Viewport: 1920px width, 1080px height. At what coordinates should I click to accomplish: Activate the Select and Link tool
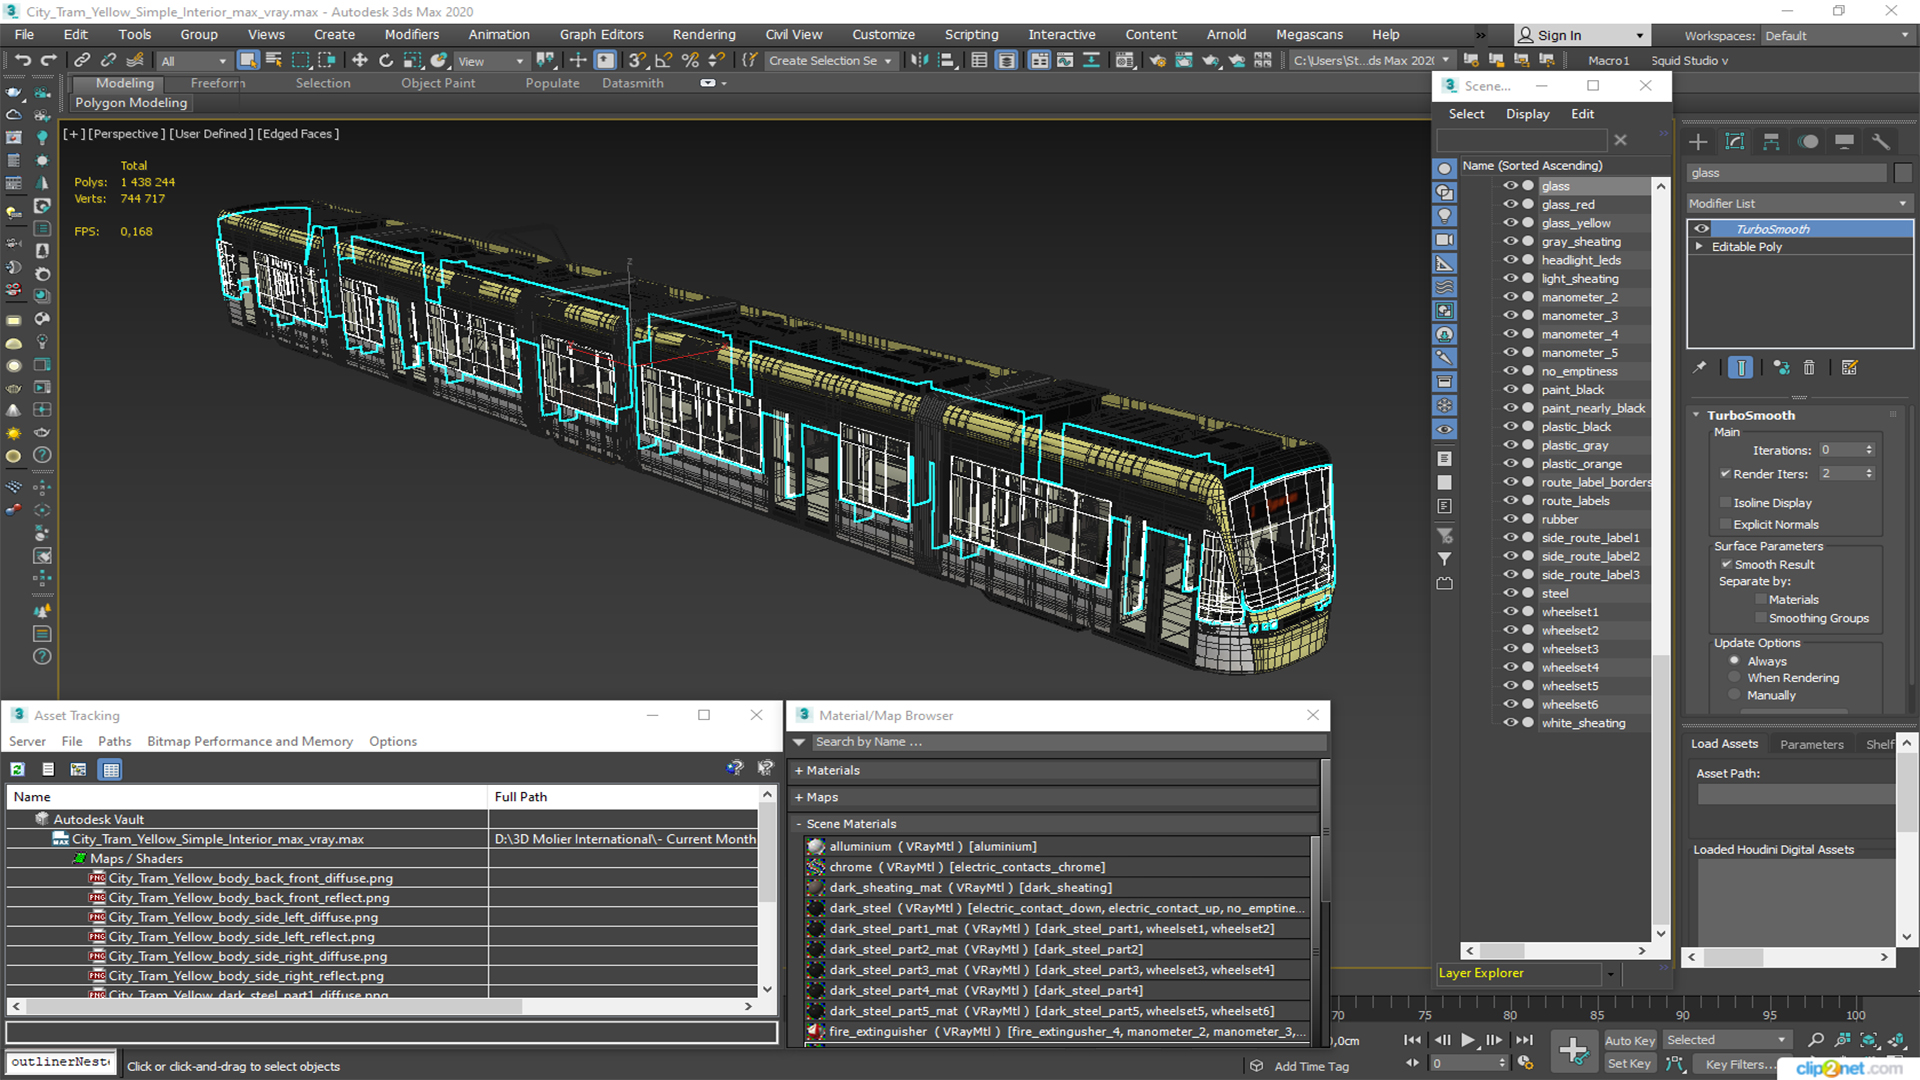pos(83,61)
